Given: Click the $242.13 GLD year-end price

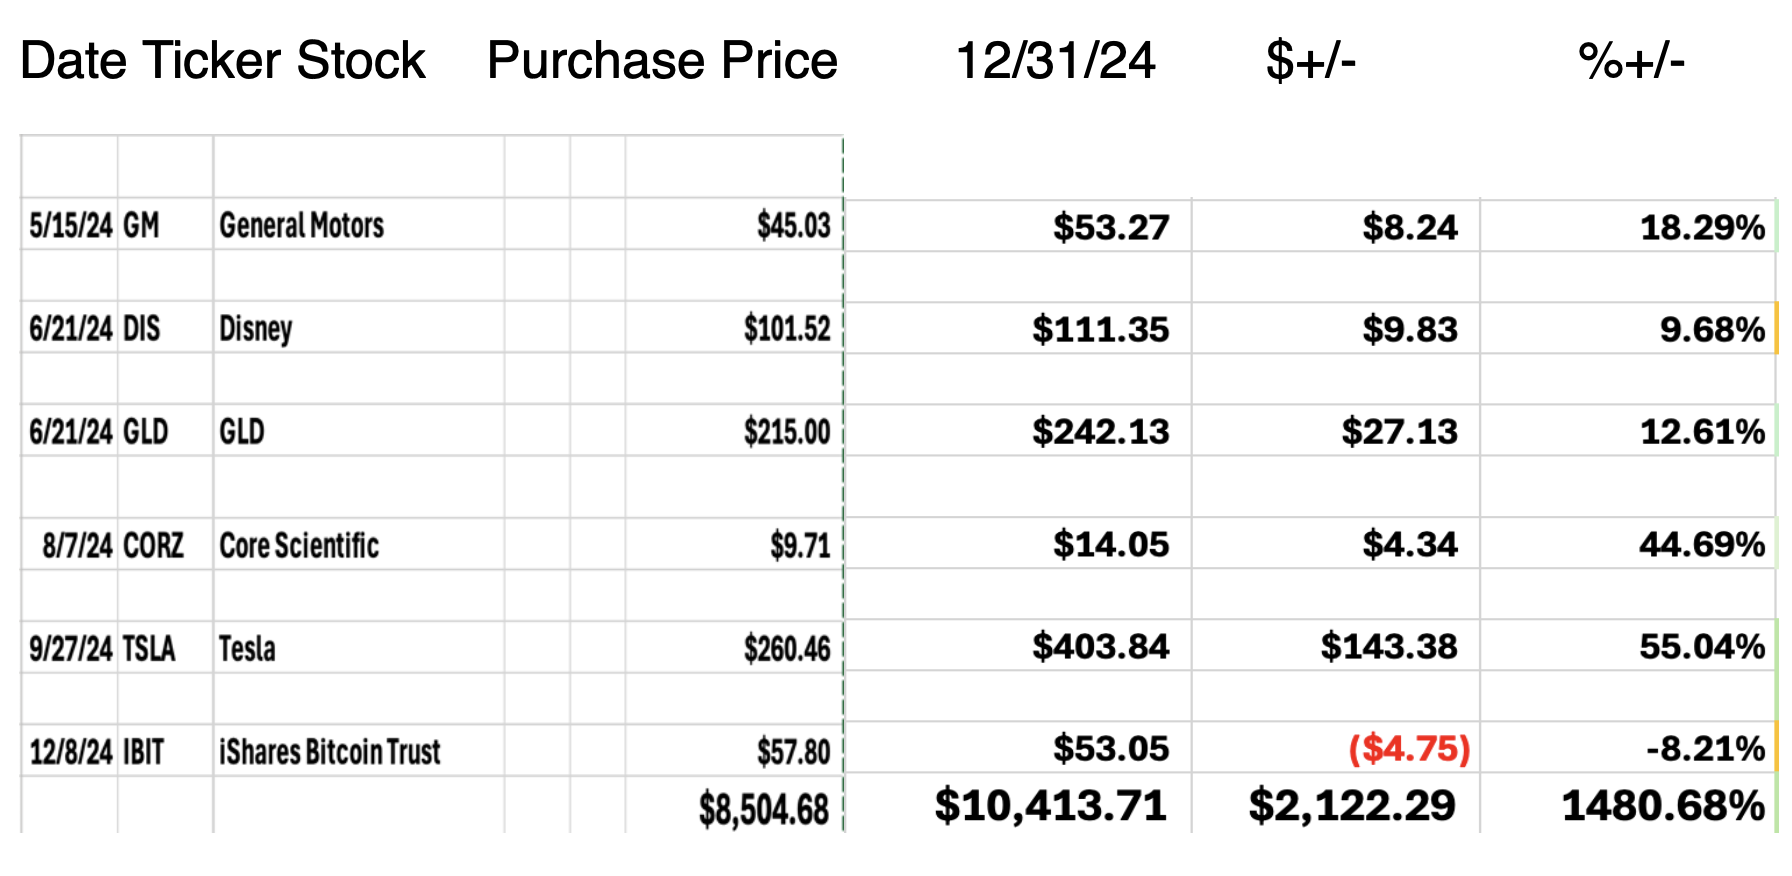Looking at the screenshot, I should tap(1100, 432).
